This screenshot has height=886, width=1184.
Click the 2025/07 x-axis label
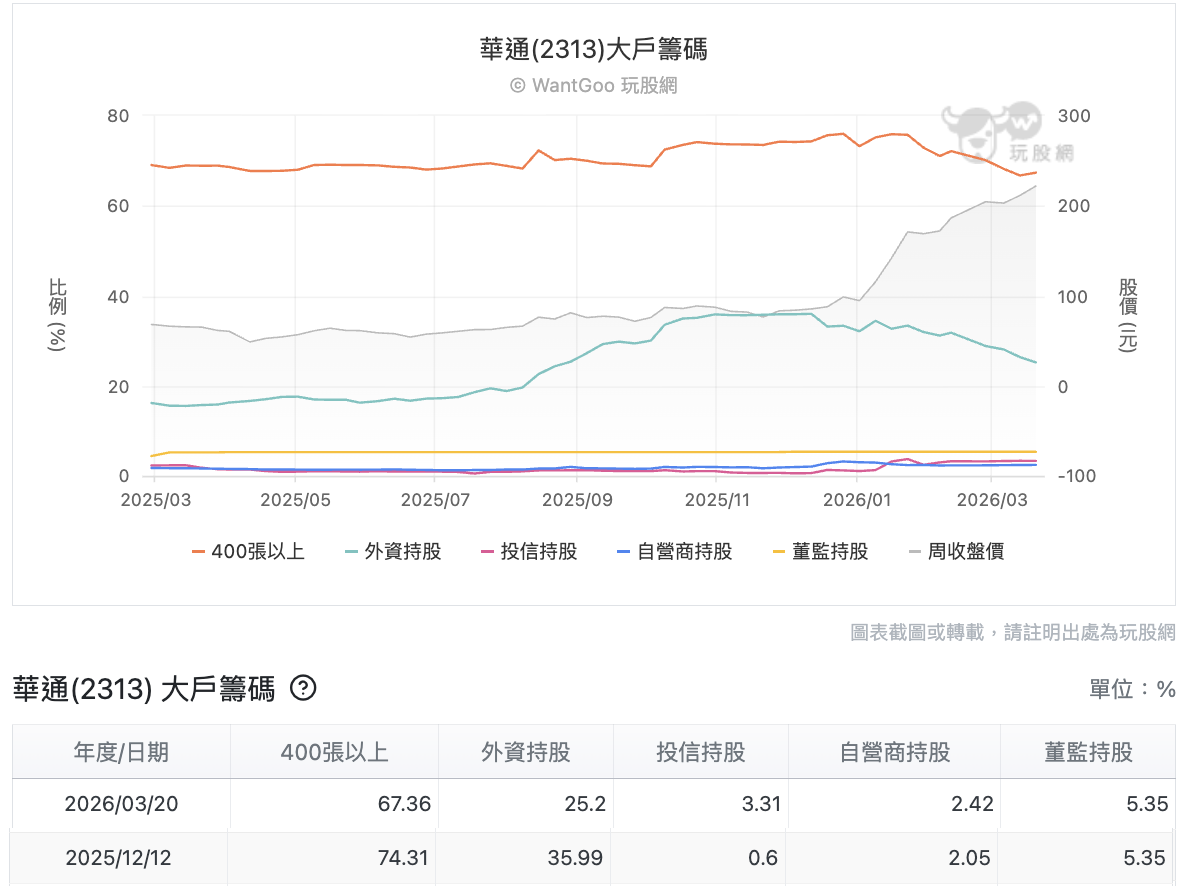435,500
